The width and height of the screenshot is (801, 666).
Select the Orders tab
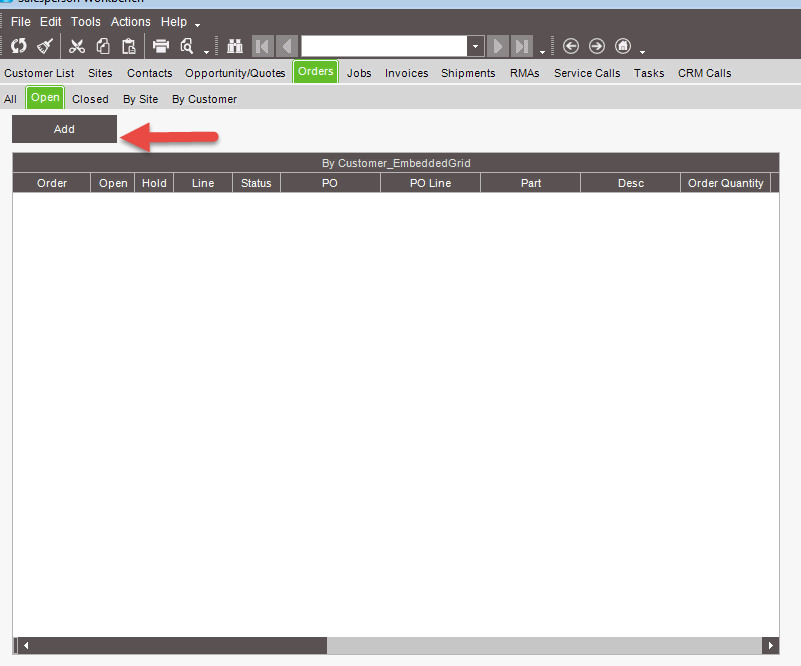pos(316,72)
